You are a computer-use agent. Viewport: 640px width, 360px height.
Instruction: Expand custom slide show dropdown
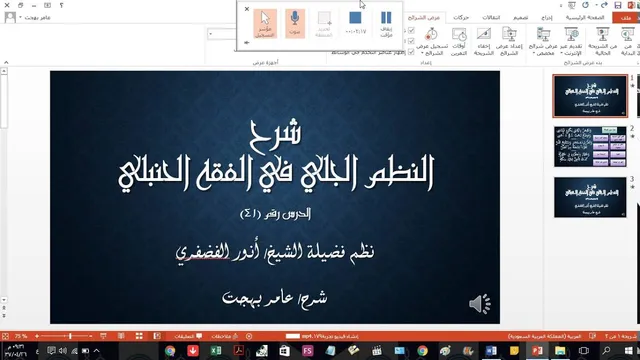tap(543, 42)
